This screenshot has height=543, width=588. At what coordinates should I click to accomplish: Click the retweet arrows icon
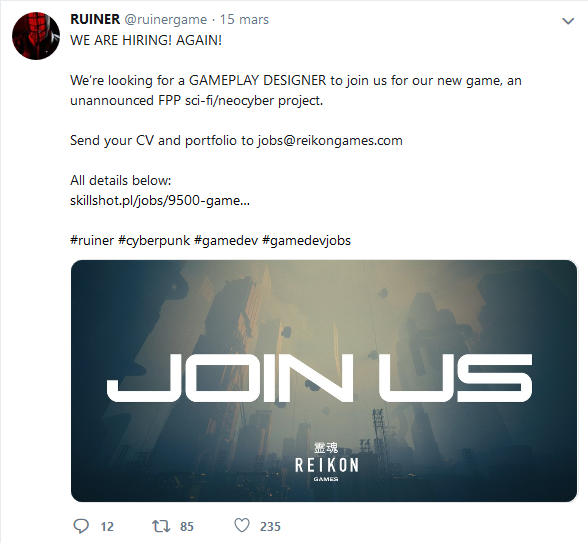(x=161, y=526)
